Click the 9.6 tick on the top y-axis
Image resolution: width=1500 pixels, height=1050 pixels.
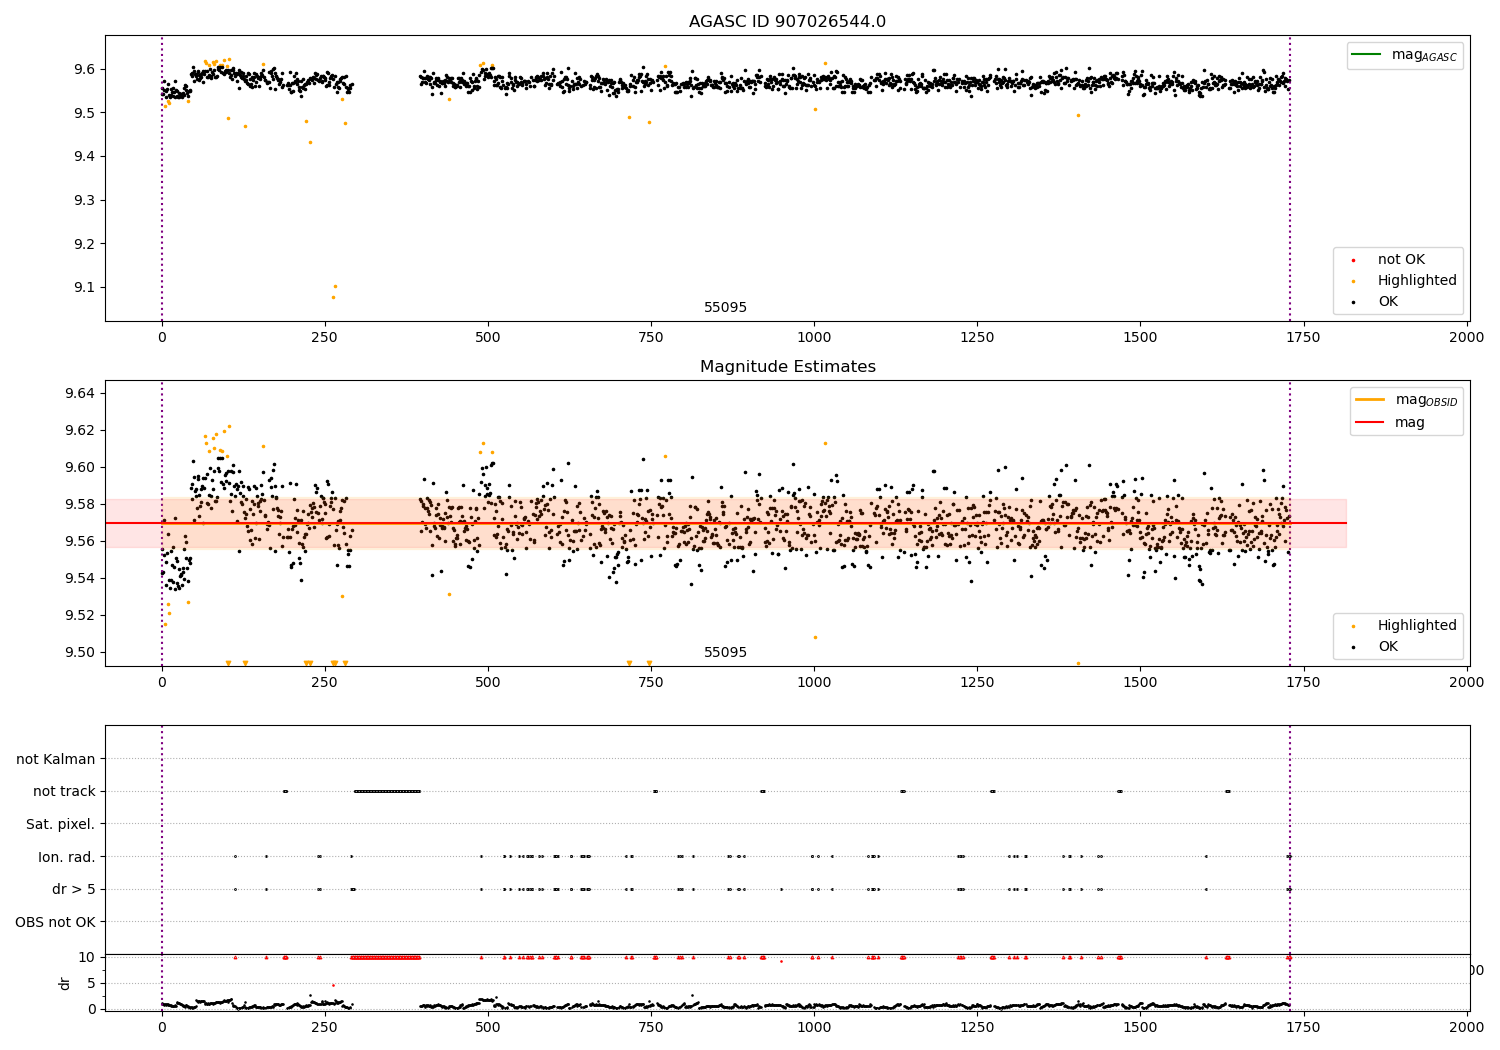84,70
